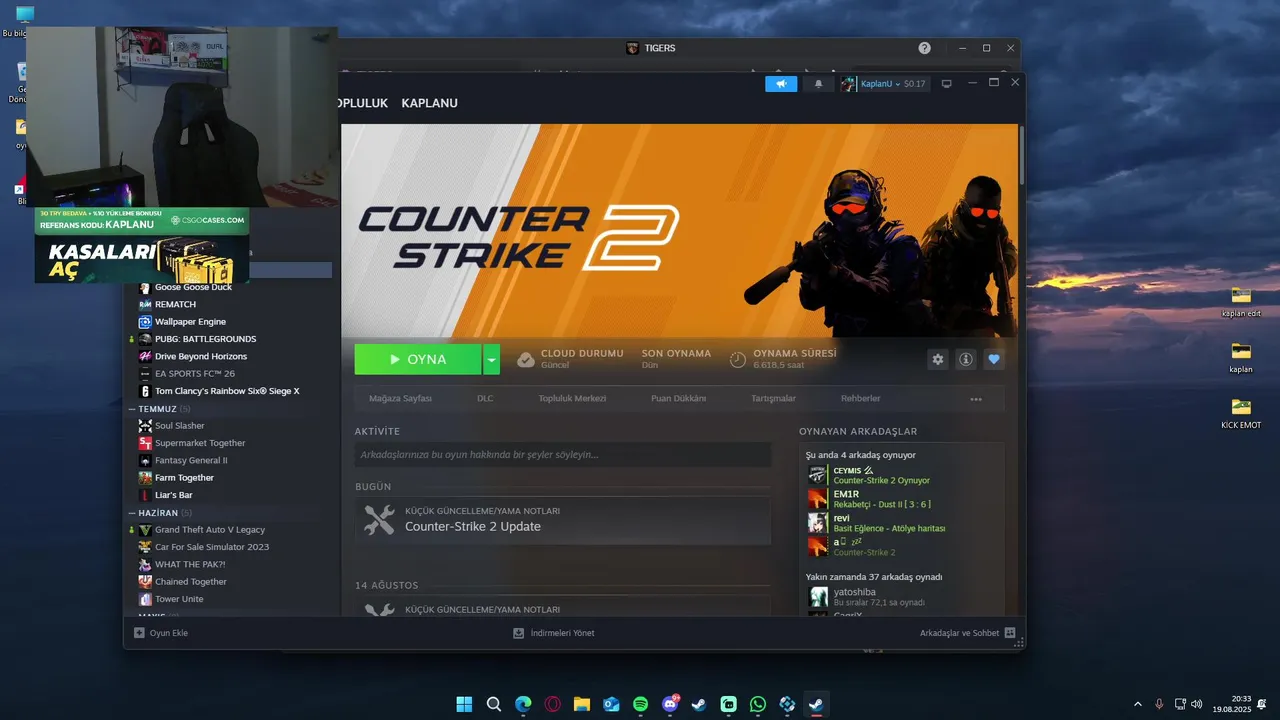The width and height of the screenshot is (1280, 720).
Task: Open Puan Dükkânı tab
Action: [678, 398]
